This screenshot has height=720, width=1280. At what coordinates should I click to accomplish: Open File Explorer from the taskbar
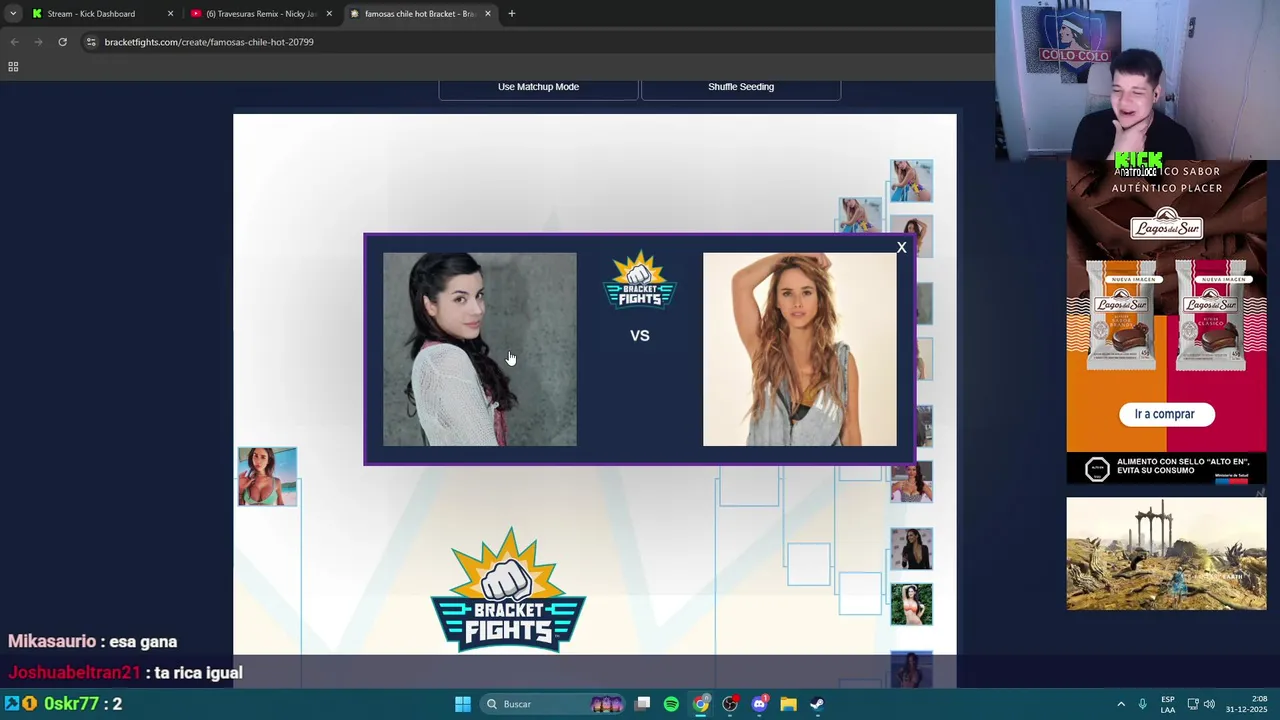pos(788,704)
